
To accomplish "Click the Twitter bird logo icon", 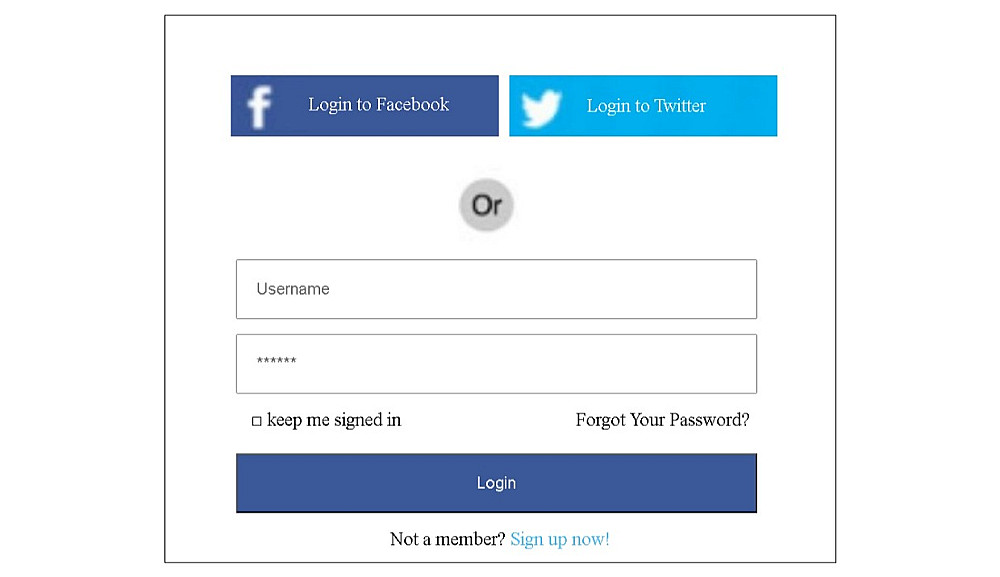I will (541, 107).
